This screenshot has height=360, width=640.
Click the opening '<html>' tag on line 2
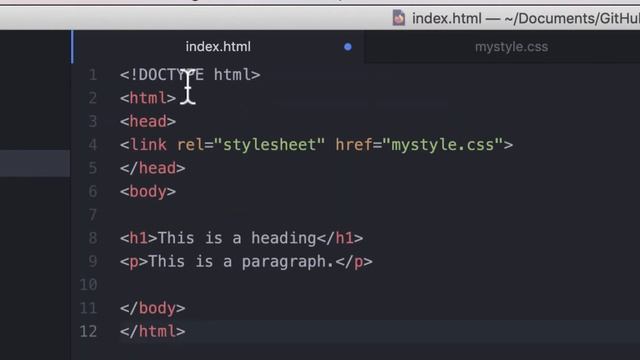coord(148,98)
